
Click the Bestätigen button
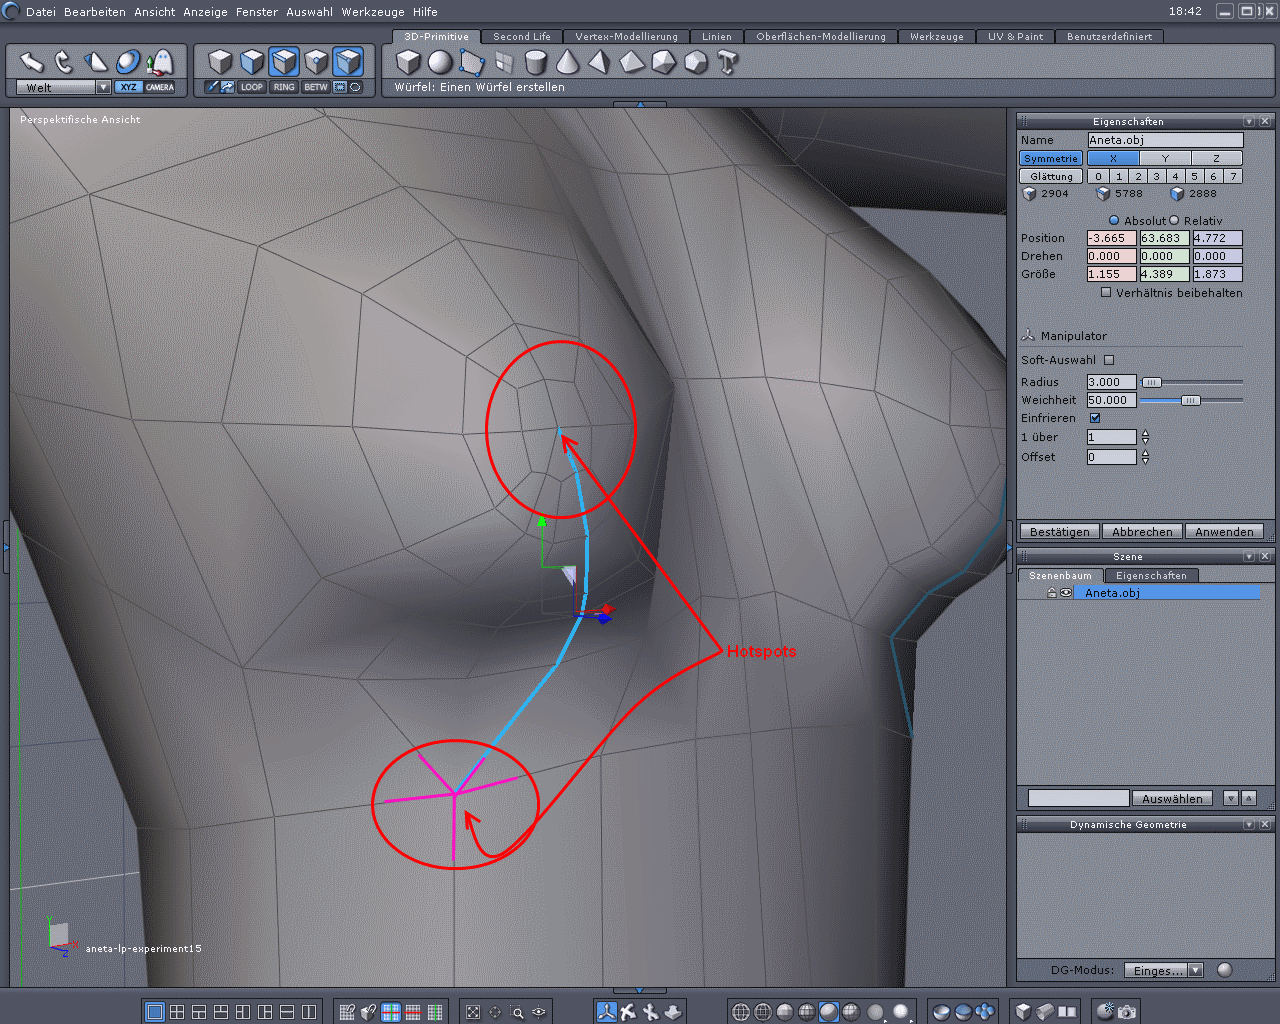click(1060, 532)
